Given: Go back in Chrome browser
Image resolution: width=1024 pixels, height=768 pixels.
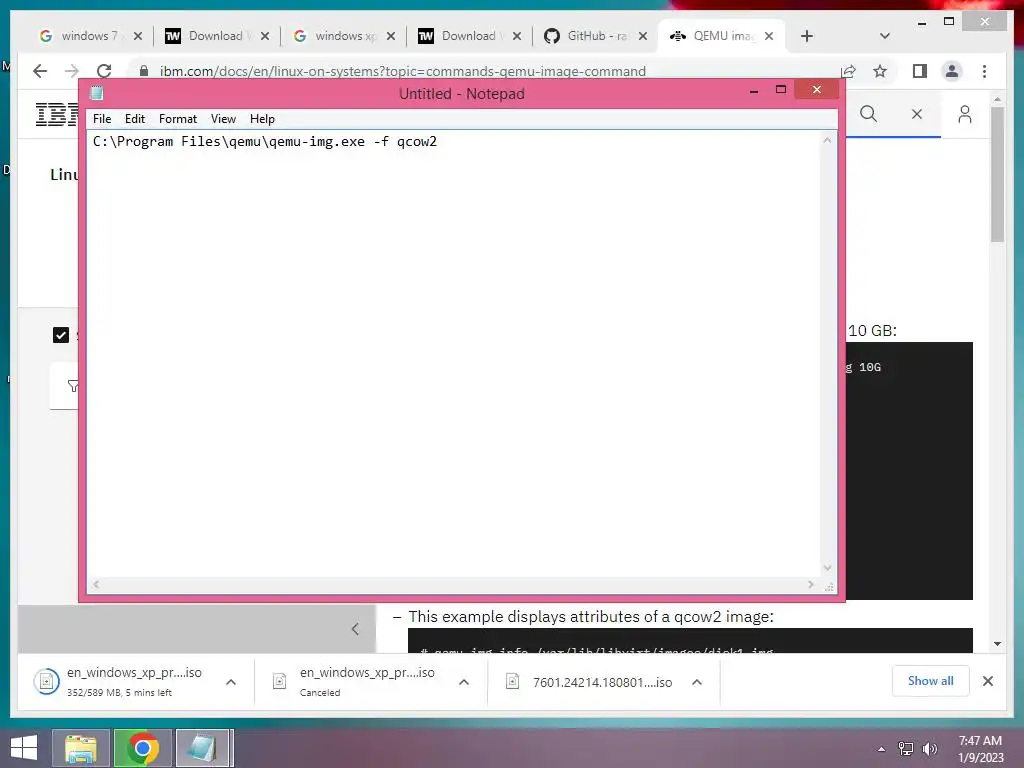Looking at the screenshot, I should tap(40, 71).
